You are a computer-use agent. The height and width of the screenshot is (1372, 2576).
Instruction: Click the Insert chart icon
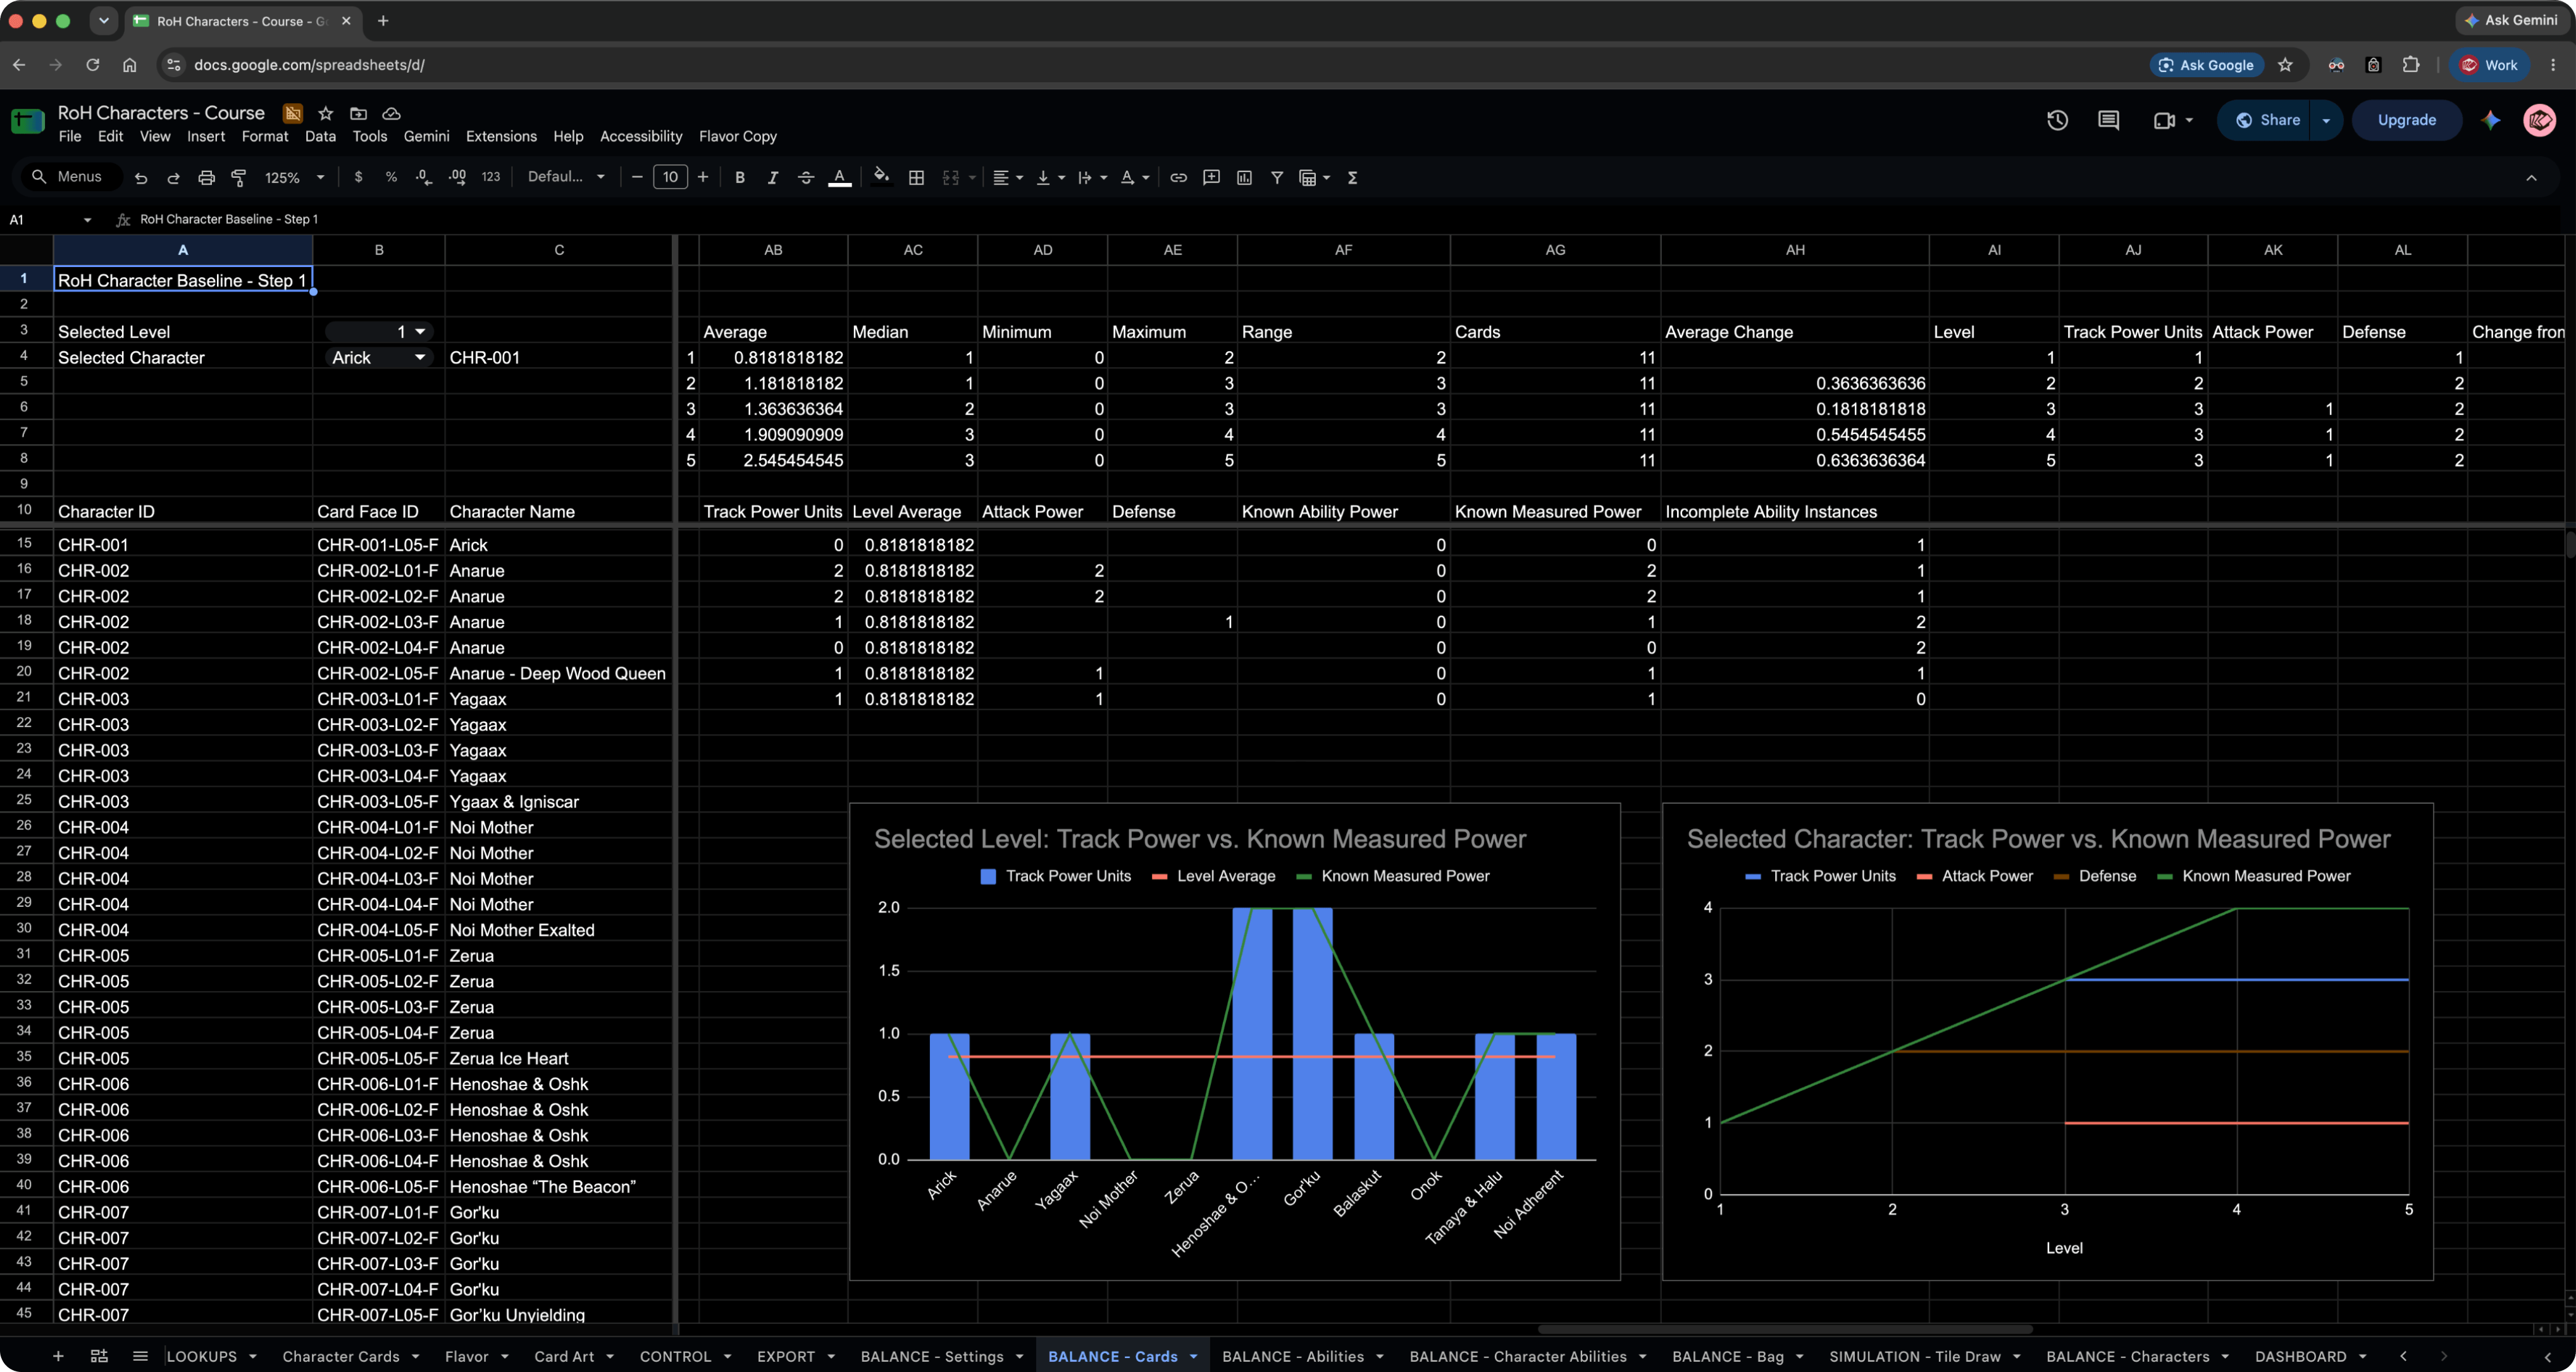(1244, 177)
